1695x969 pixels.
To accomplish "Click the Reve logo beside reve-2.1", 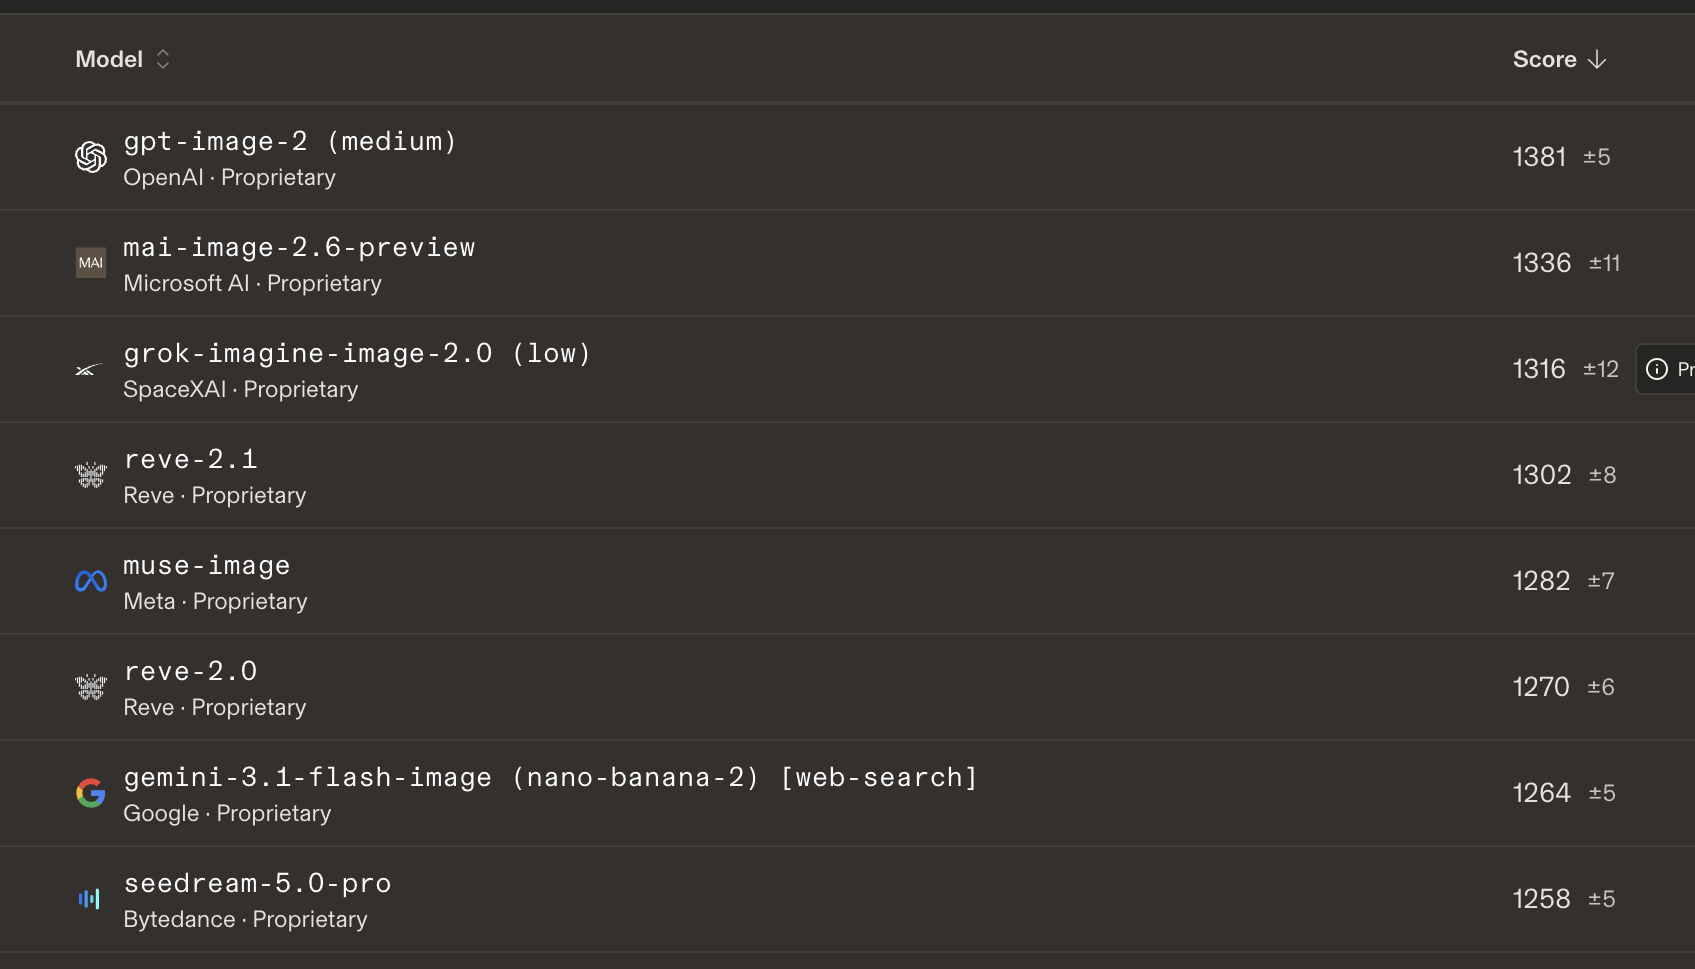I will pos(91,475).
